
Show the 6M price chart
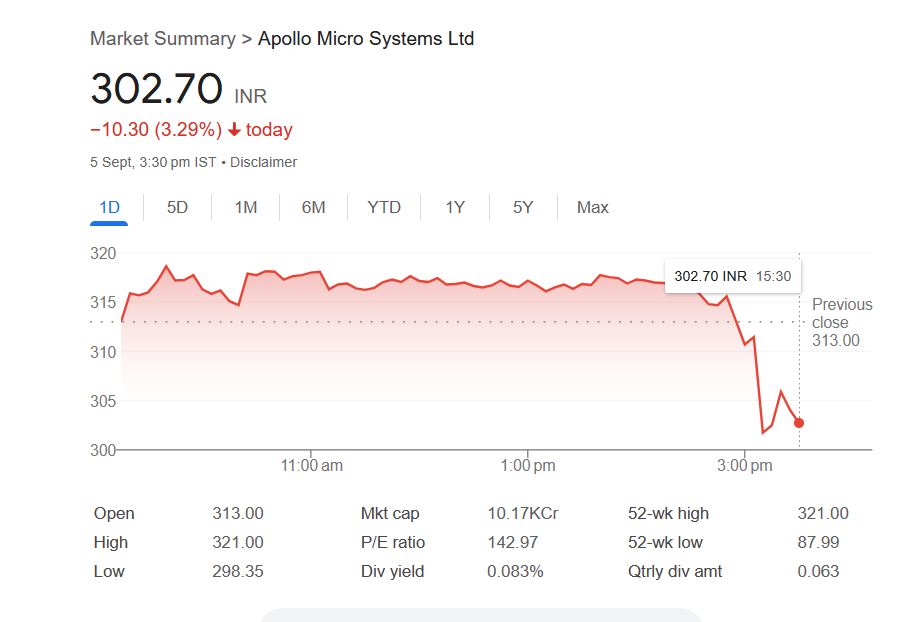point(314,207)
